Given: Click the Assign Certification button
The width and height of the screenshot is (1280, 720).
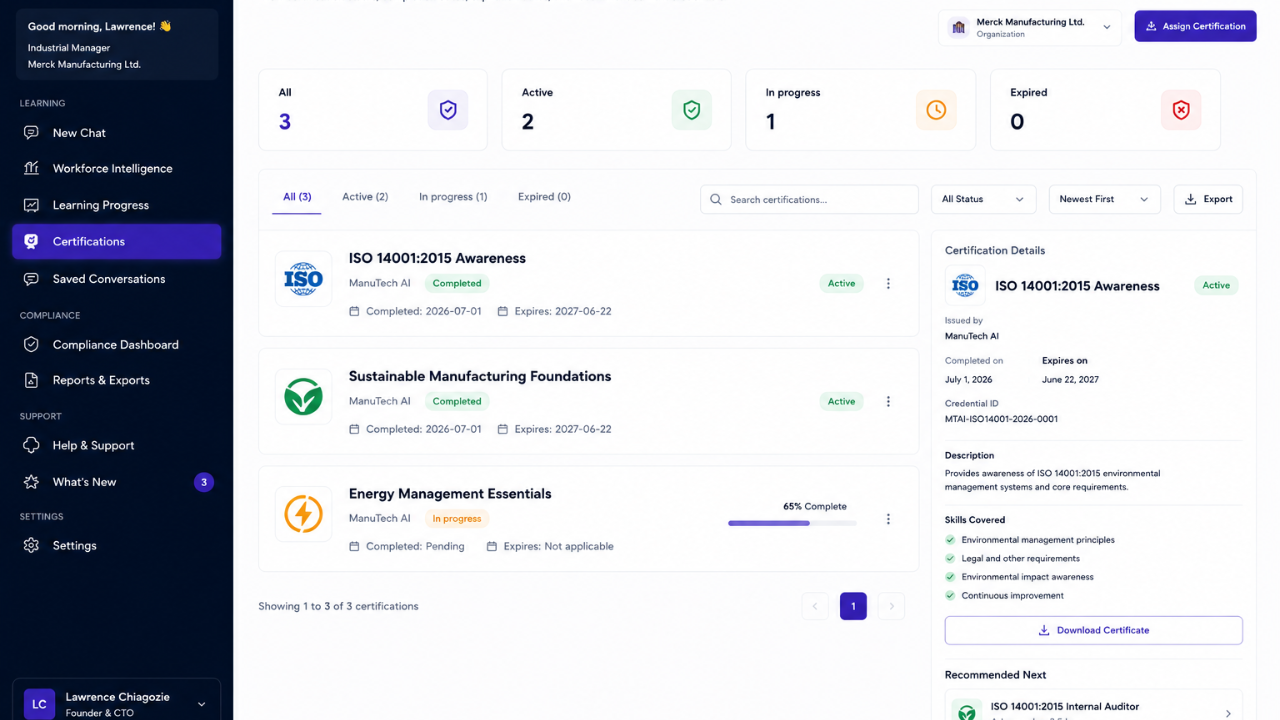Looking at the screenshot, I should tap(1195, 26).
